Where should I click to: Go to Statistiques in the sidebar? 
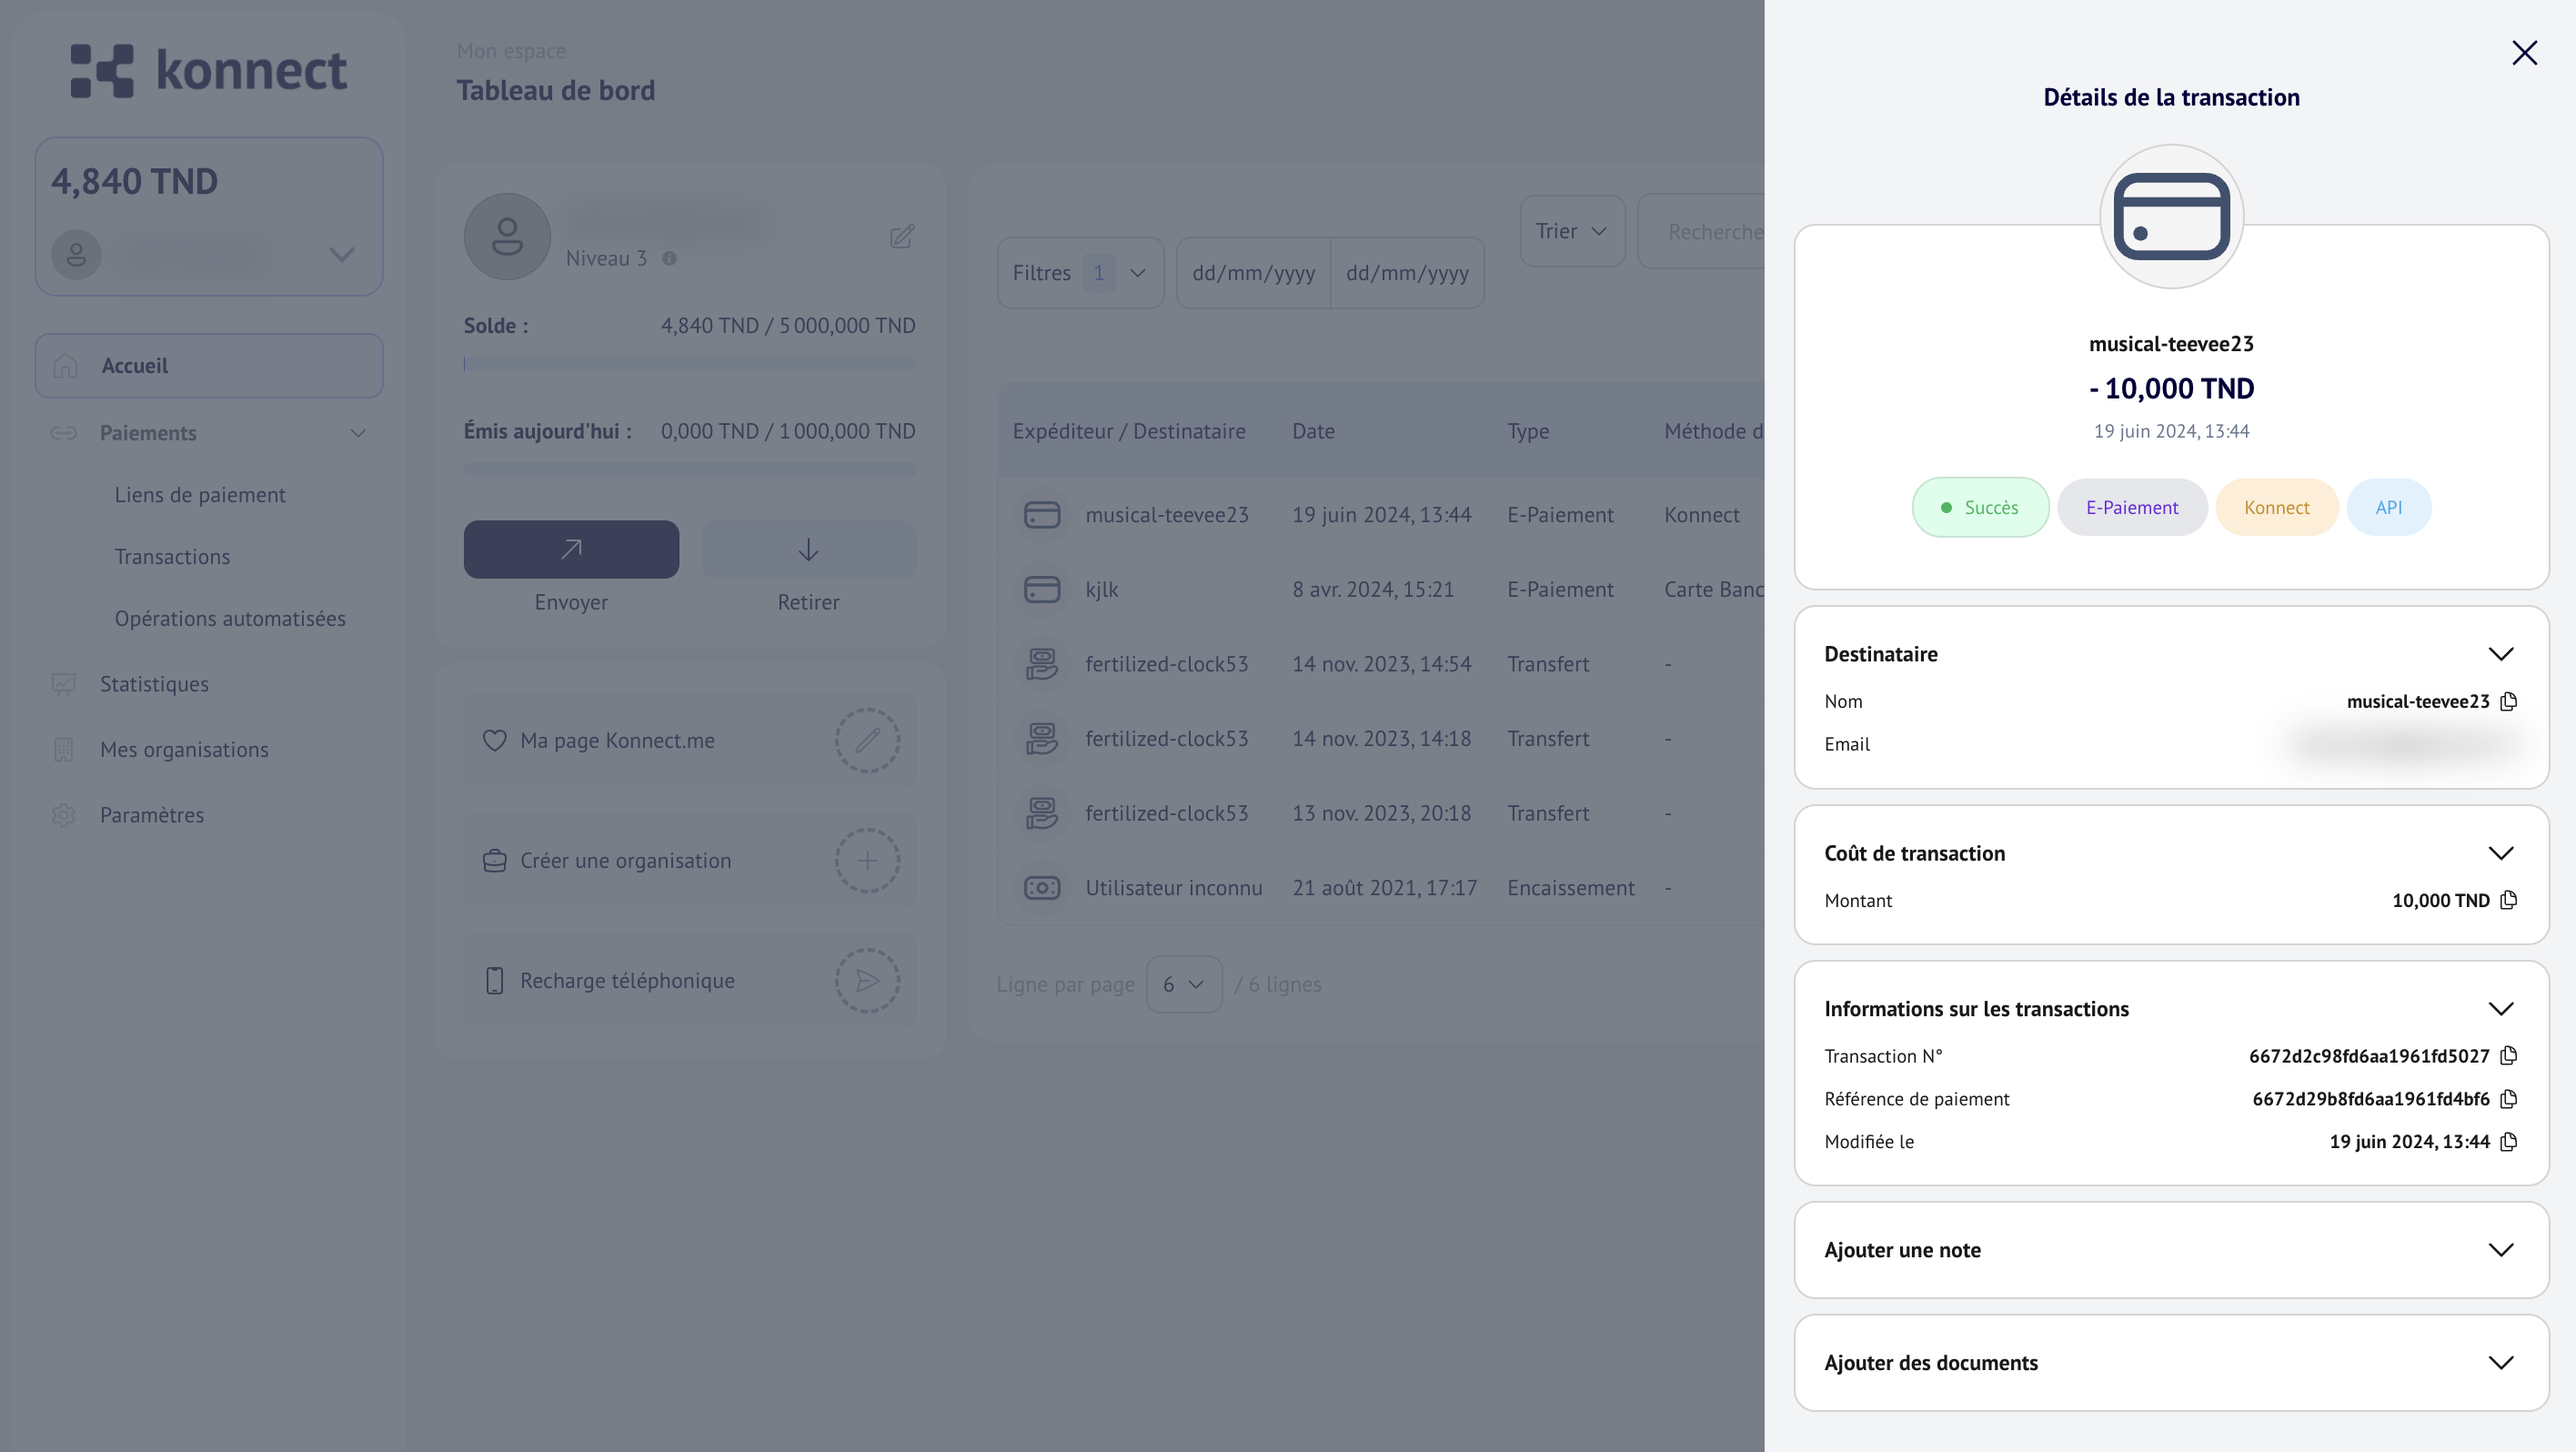point(154,684)
